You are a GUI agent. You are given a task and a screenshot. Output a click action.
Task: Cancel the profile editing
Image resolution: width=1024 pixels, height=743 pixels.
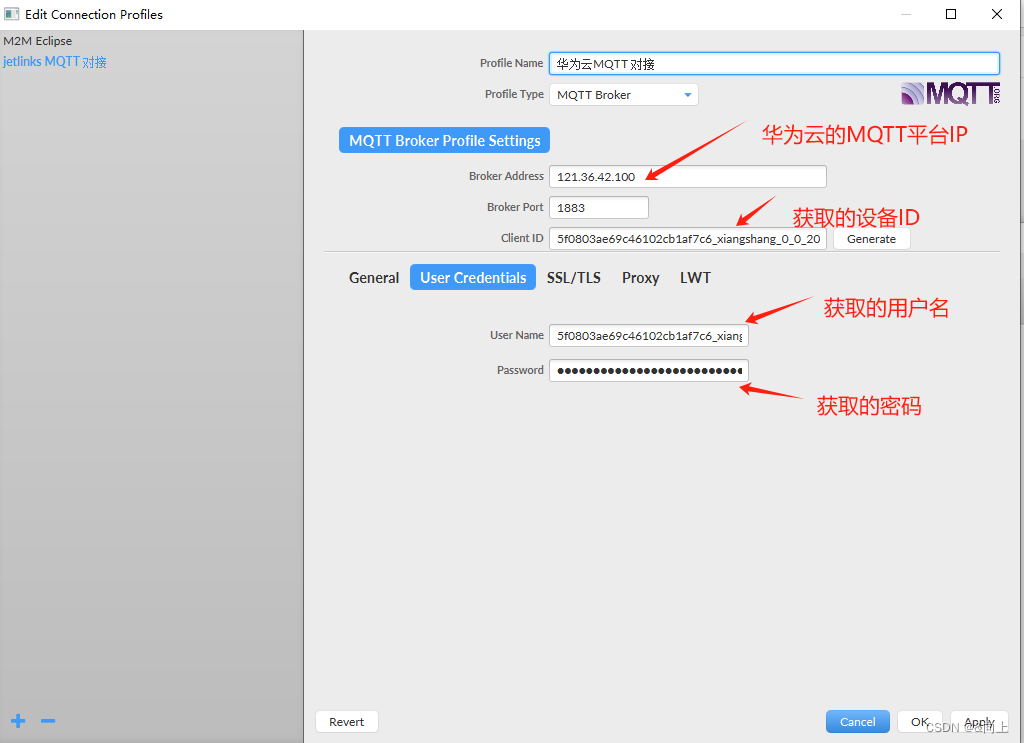(857, 721)
